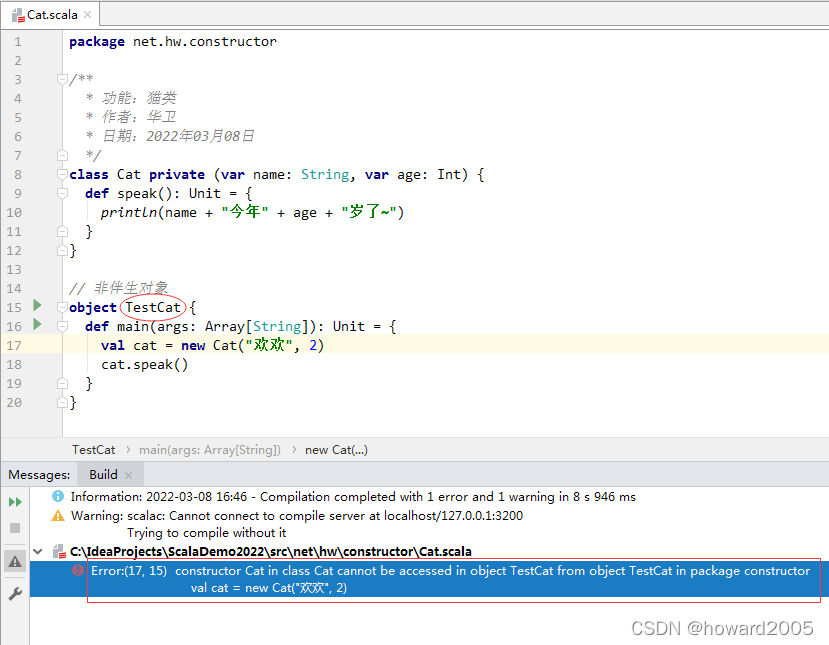This screenshot has height=645, width=829.
Task: Collapse speak method fold on line 9
Action: (x=62, y=194)
